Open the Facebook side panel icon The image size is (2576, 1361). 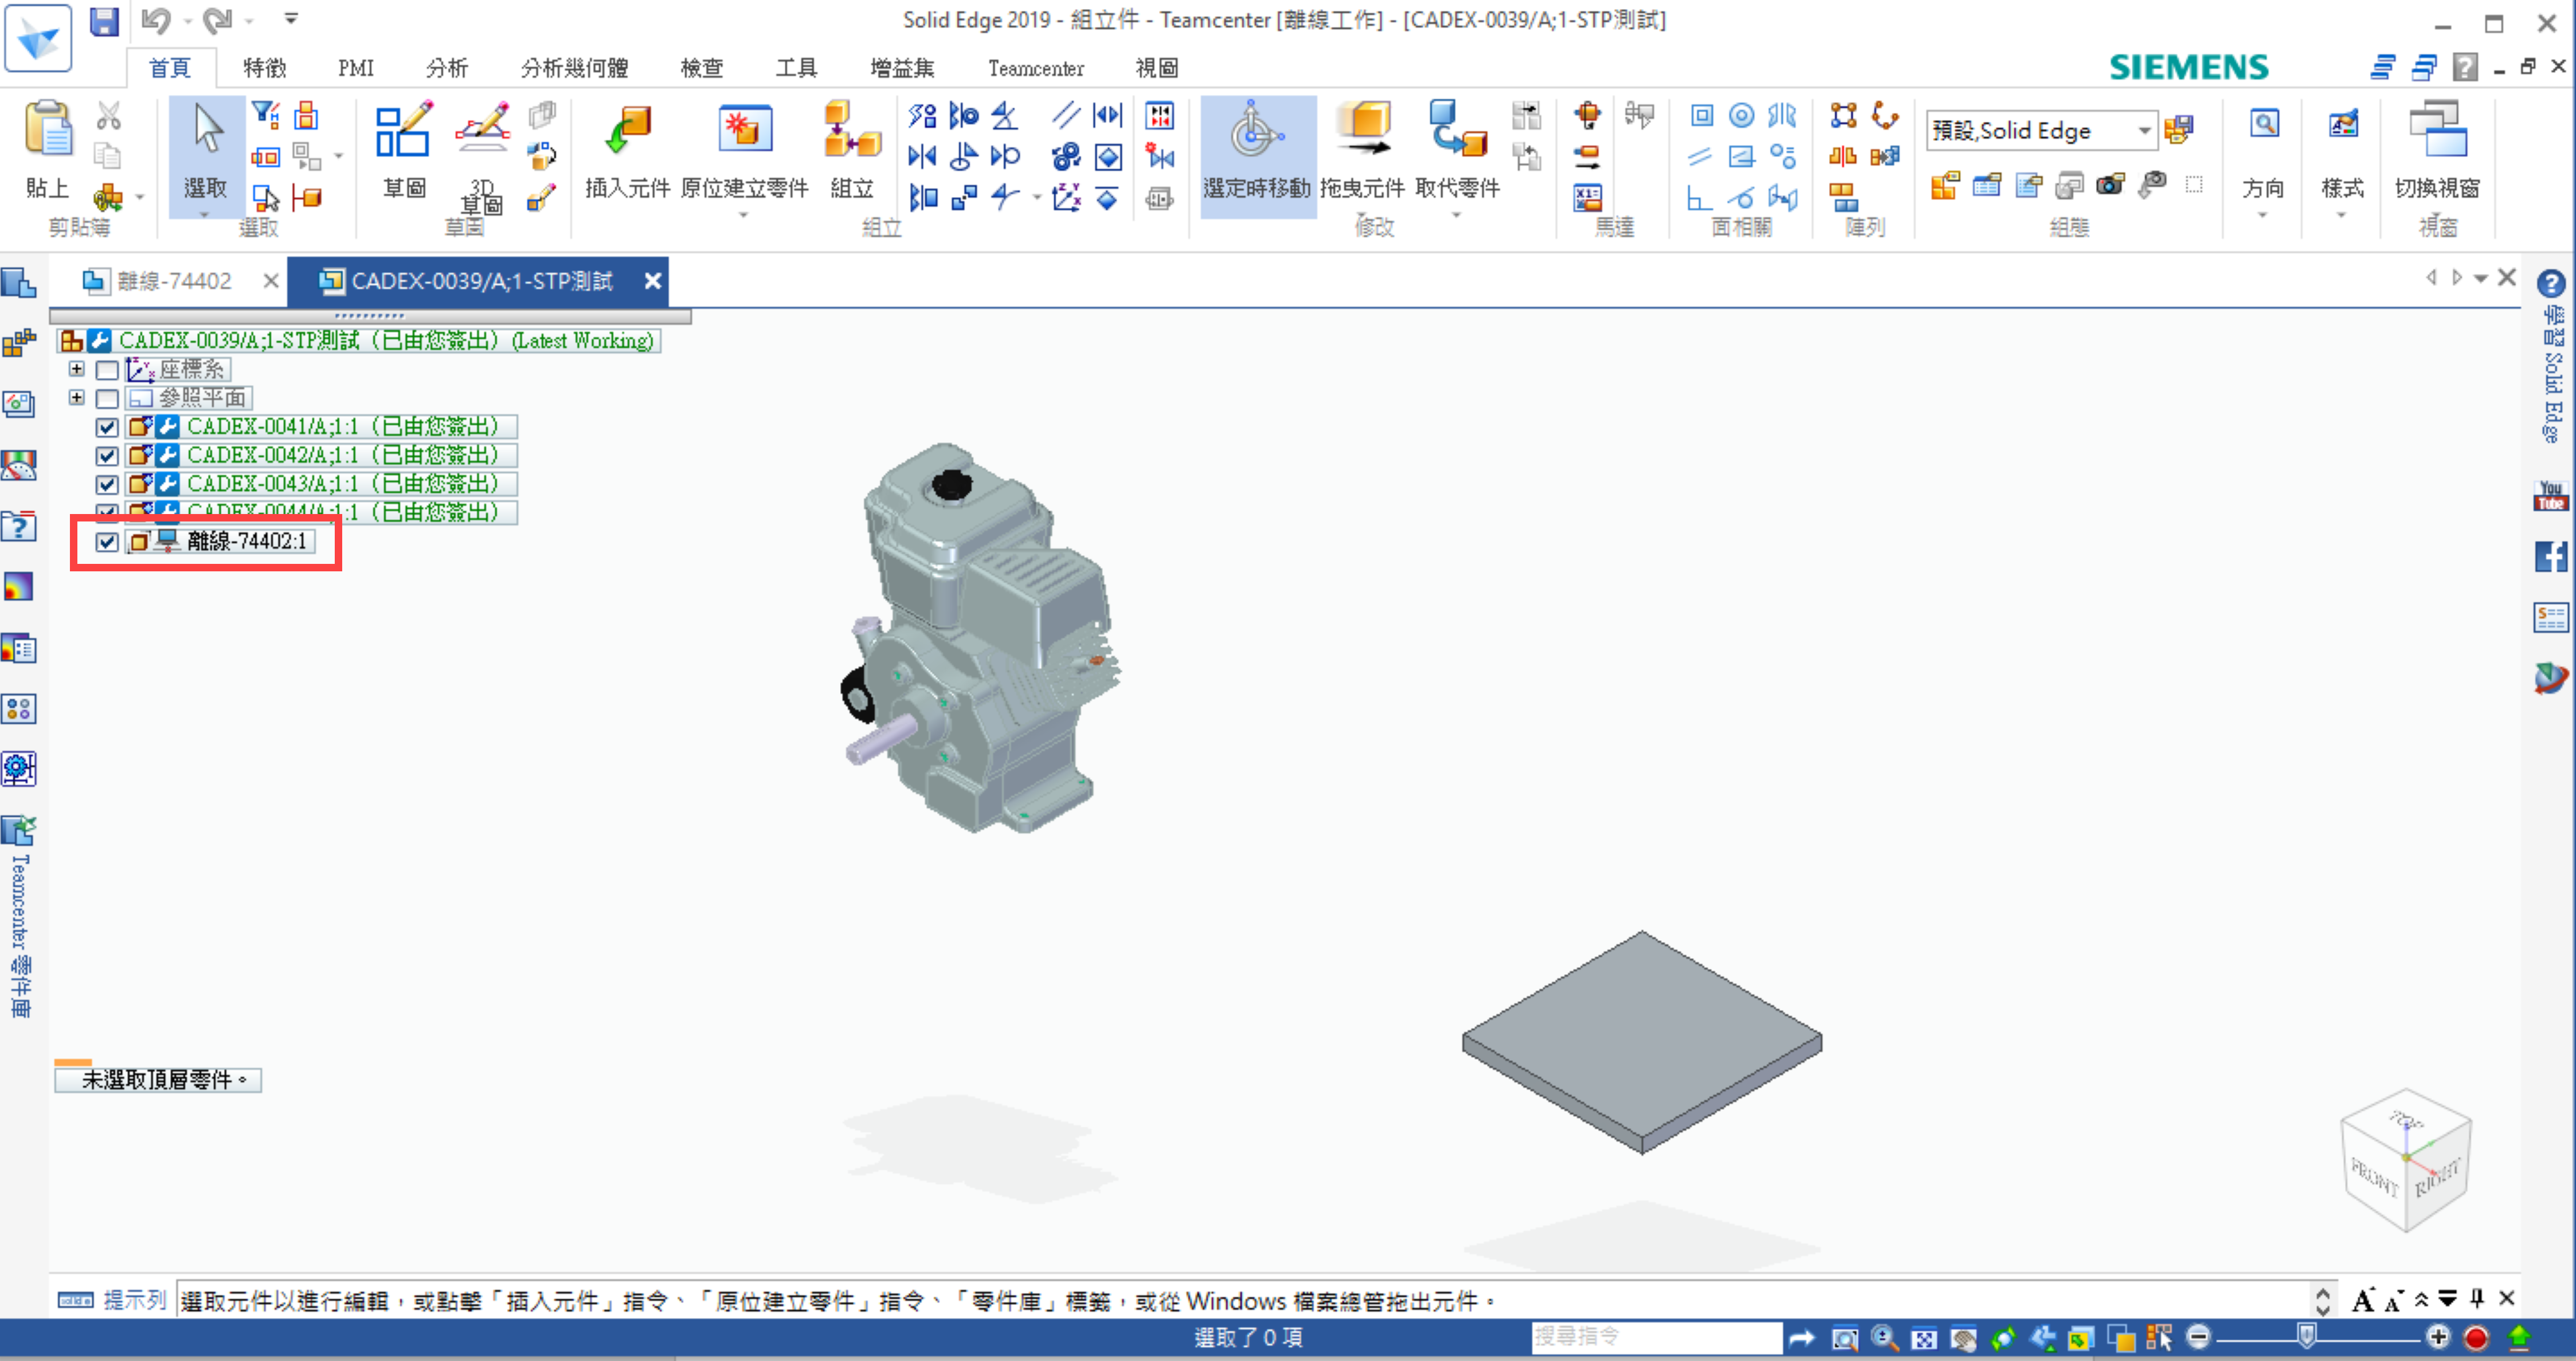(2550, 556)
